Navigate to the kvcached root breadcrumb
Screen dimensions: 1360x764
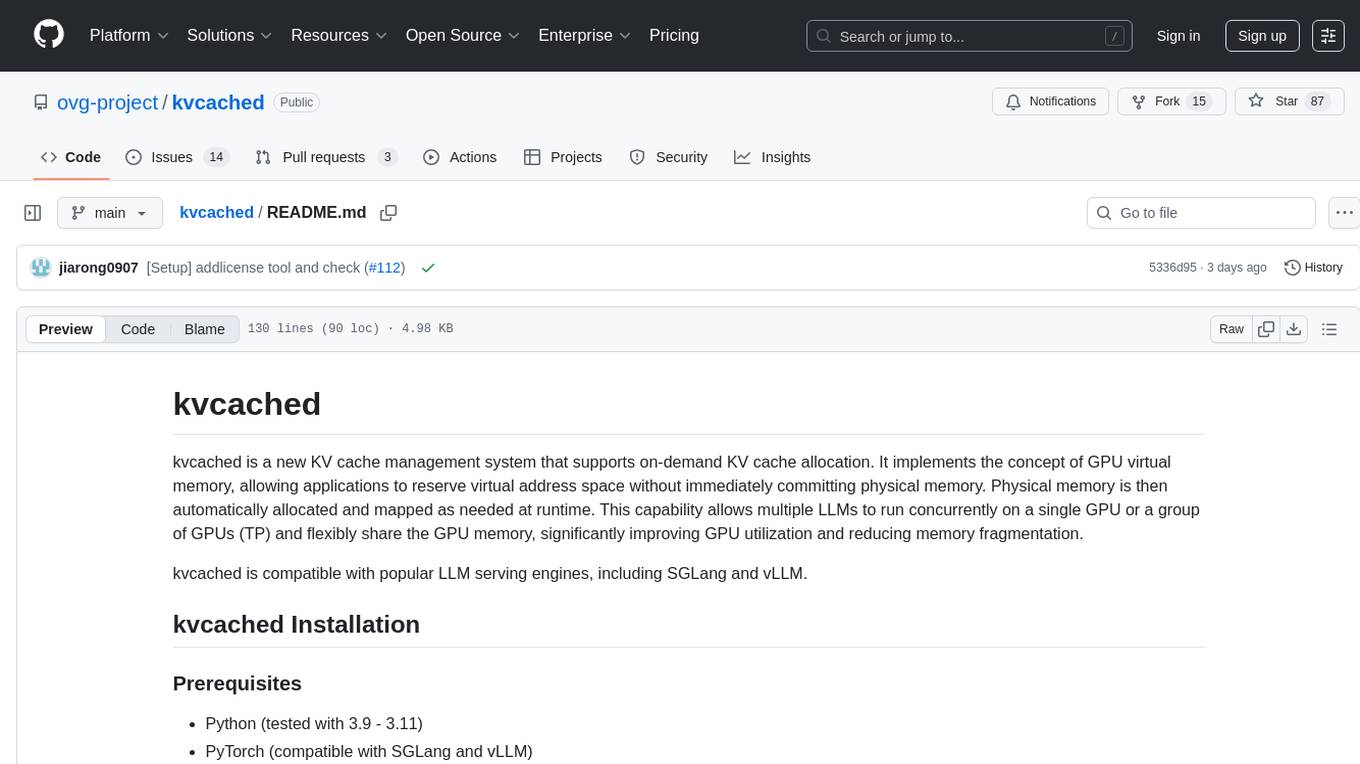pos(216,212)
